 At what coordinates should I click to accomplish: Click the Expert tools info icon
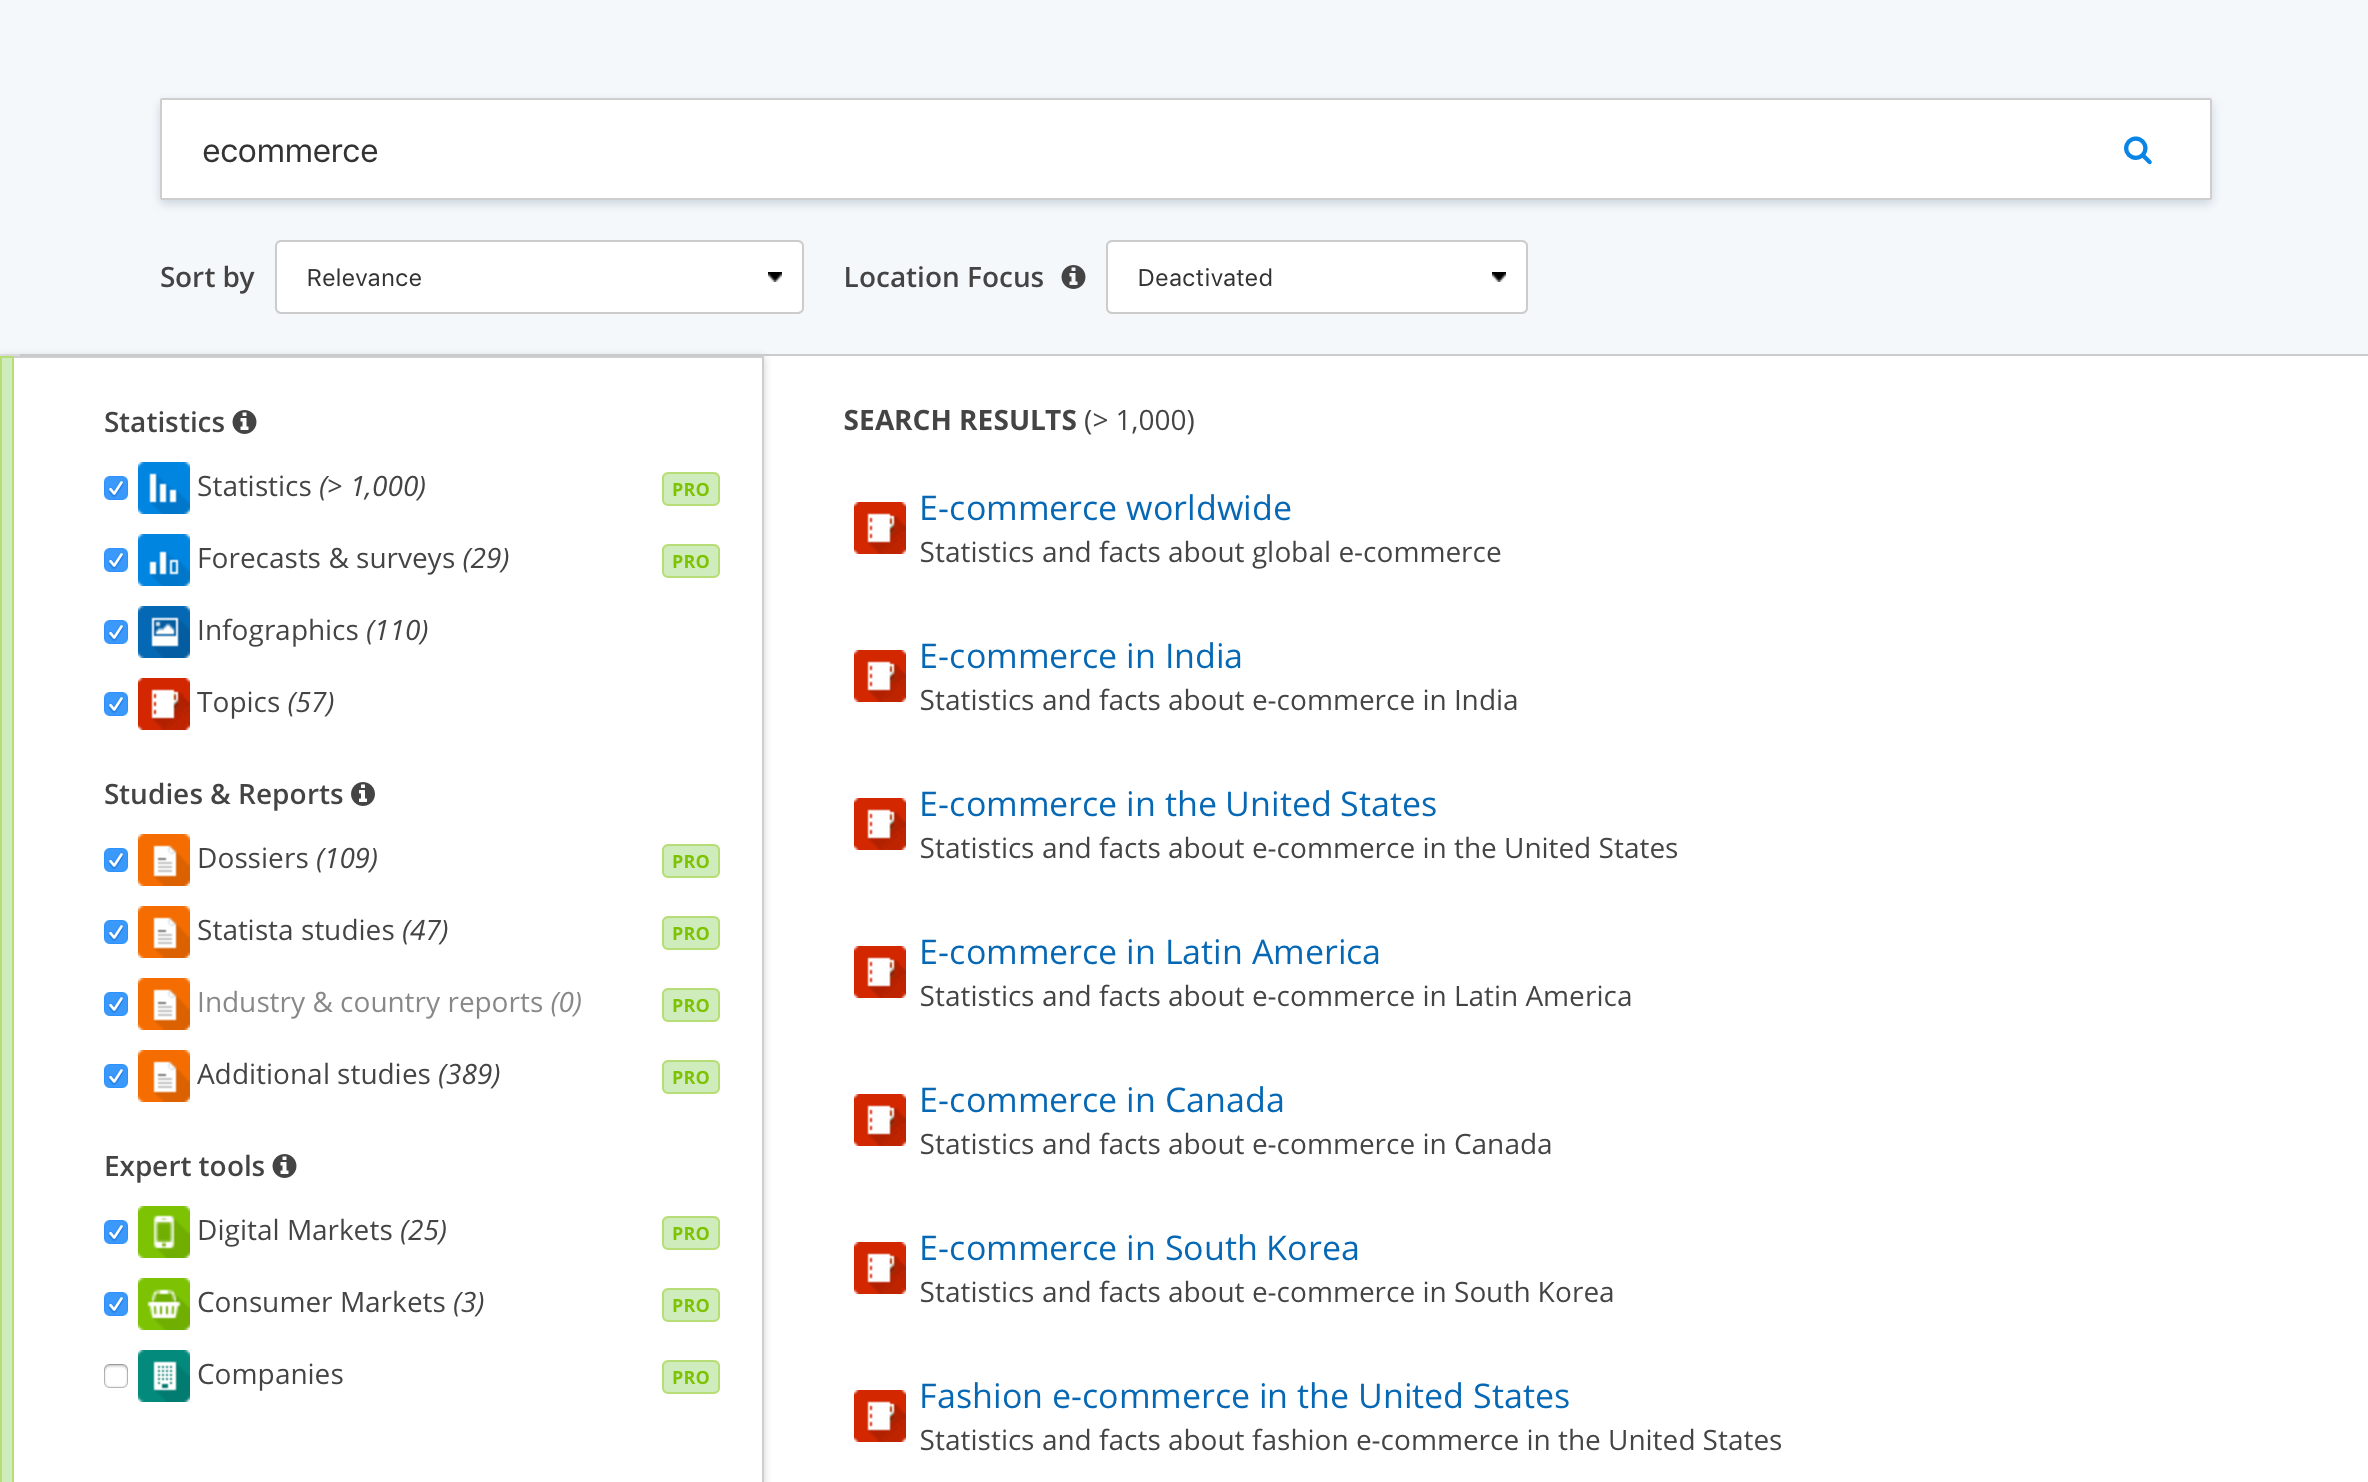click(285, 1166)
